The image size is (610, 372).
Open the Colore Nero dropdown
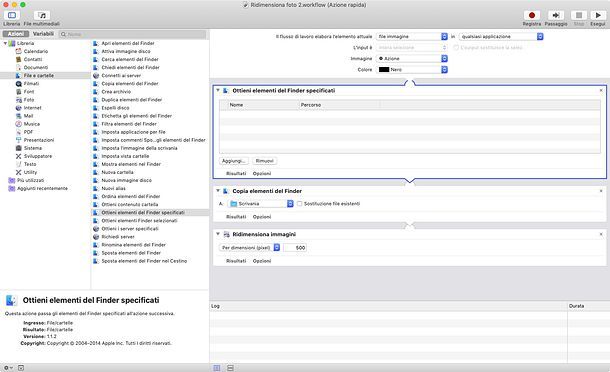tap(412, 69)
